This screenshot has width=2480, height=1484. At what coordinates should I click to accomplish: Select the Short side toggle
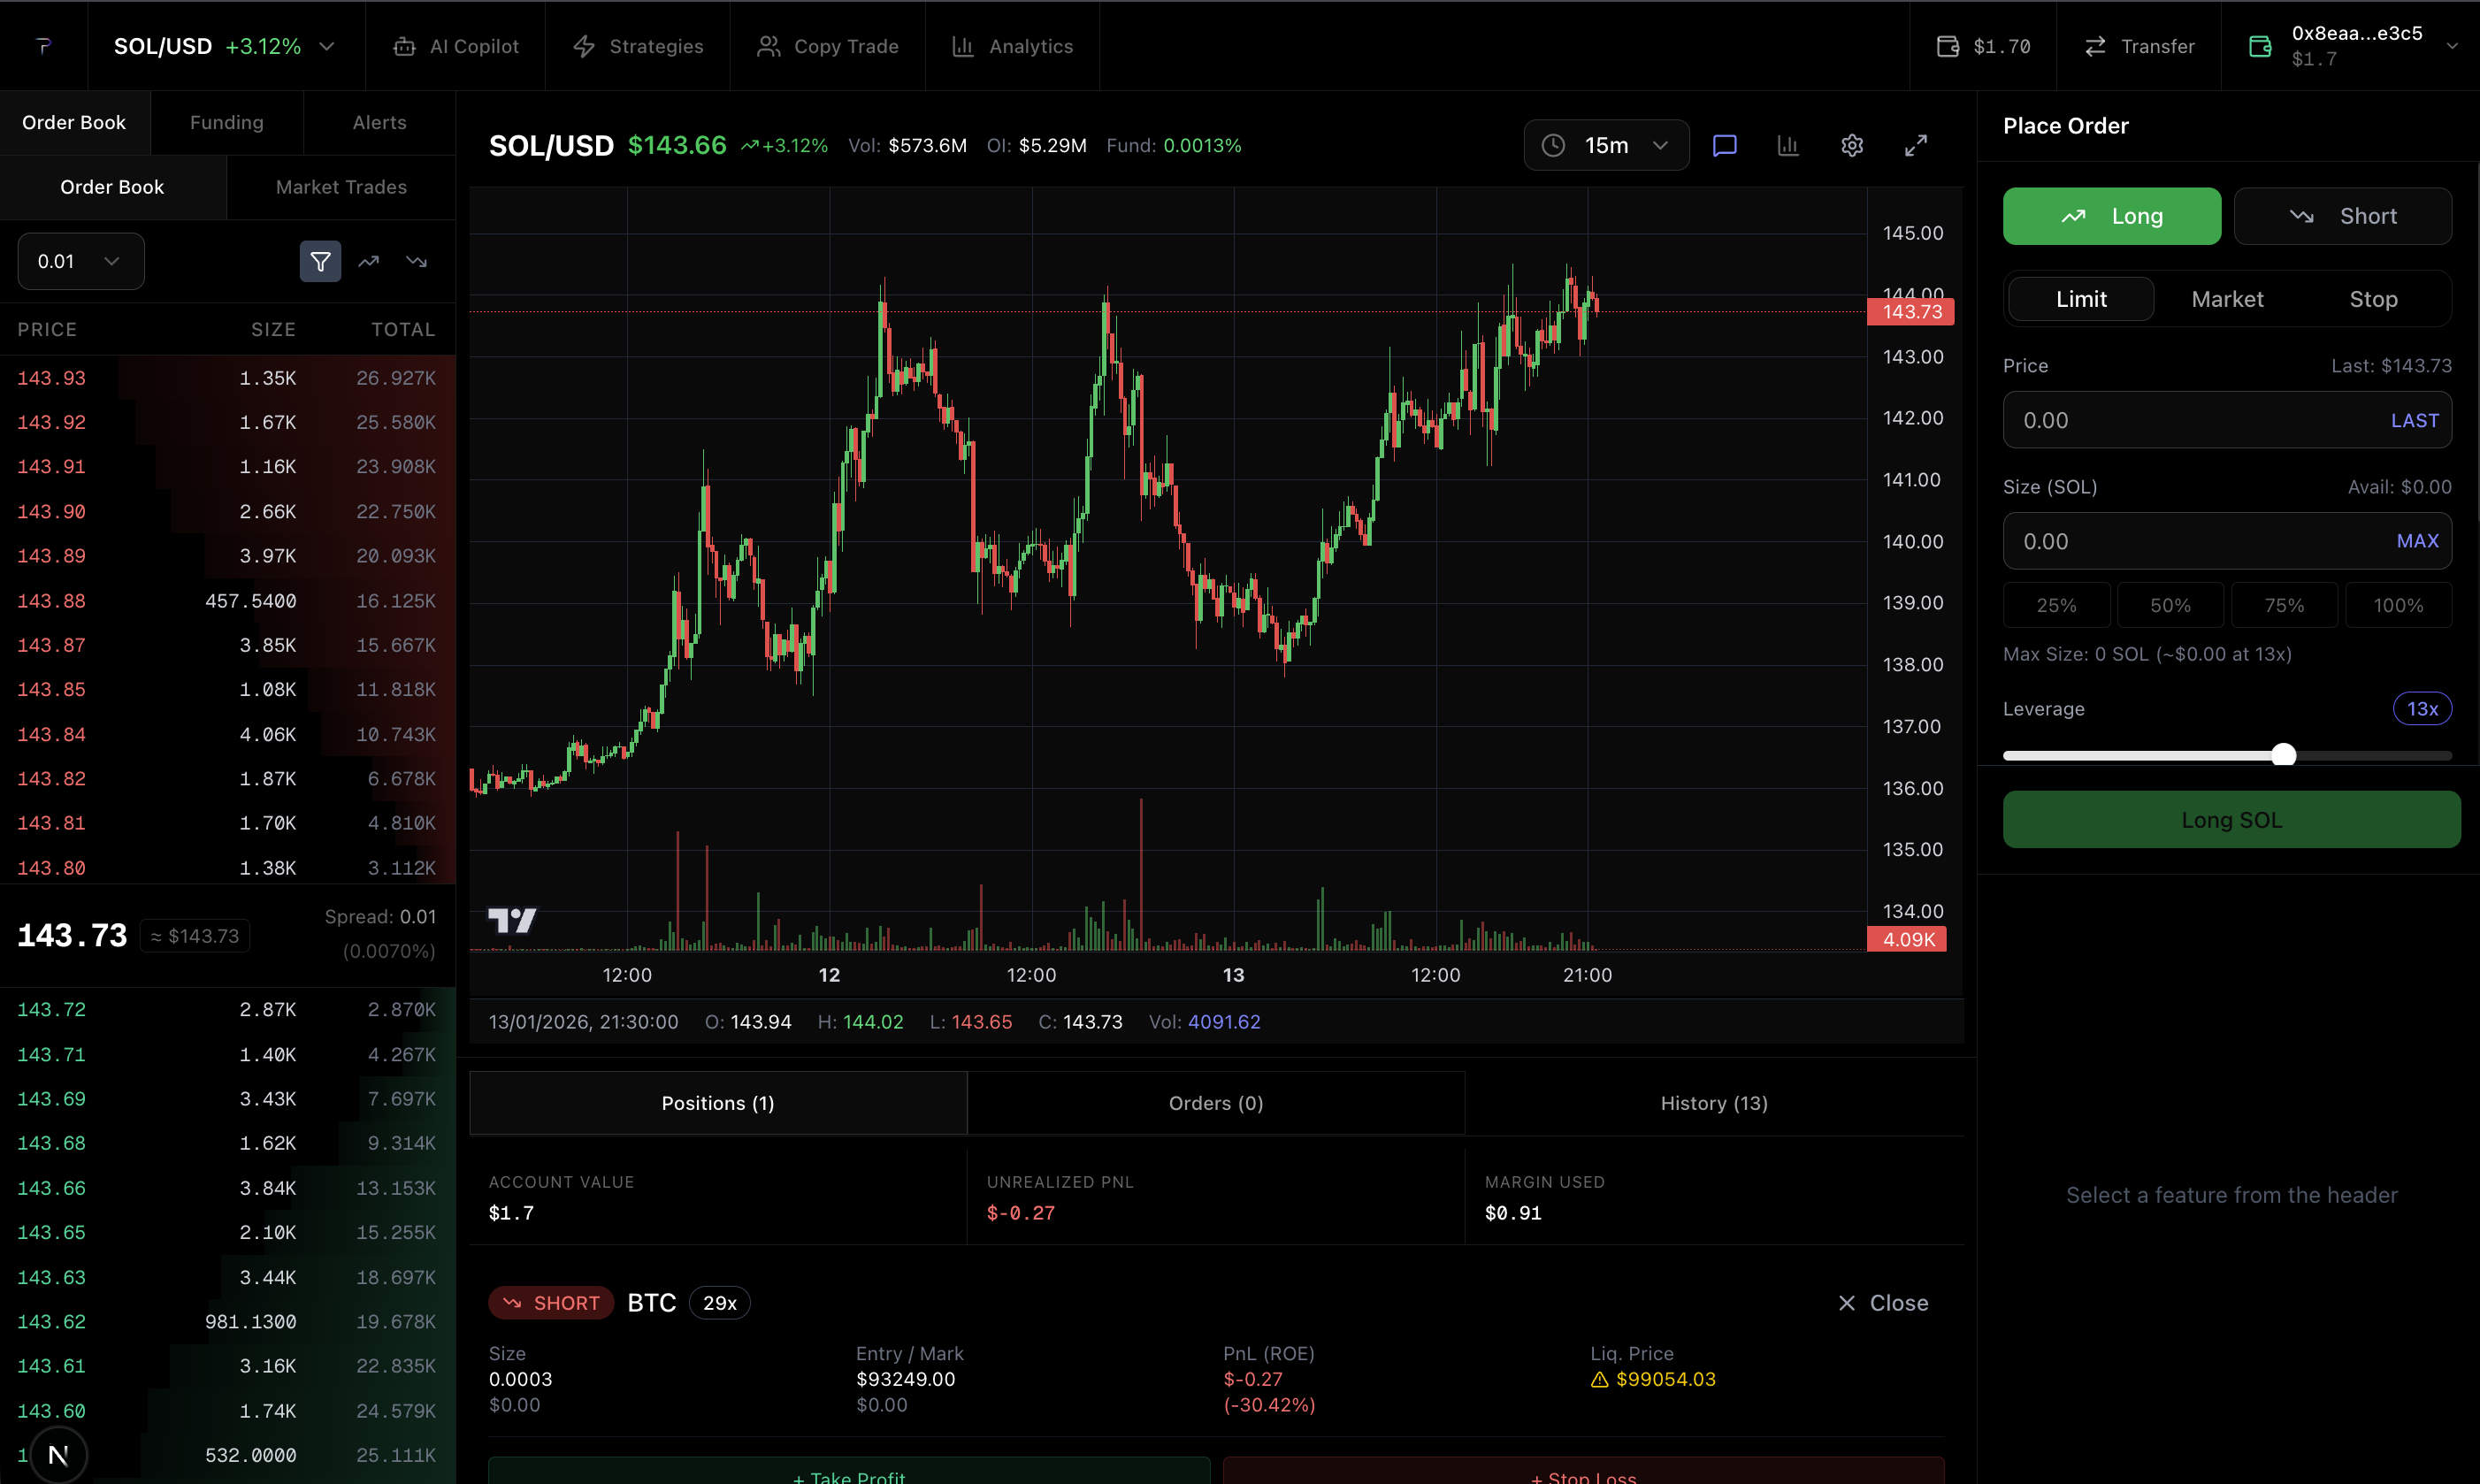(2342, 216)
